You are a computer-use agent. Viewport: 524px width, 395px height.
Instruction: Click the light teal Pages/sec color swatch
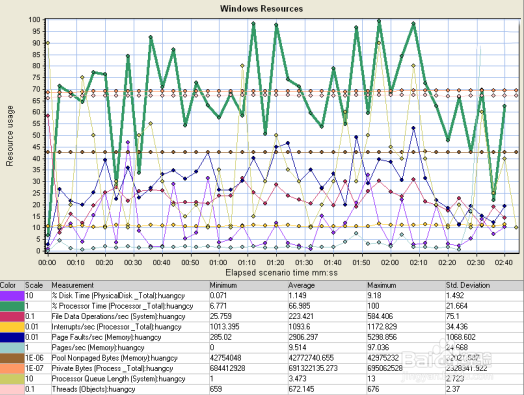[12, 348]
